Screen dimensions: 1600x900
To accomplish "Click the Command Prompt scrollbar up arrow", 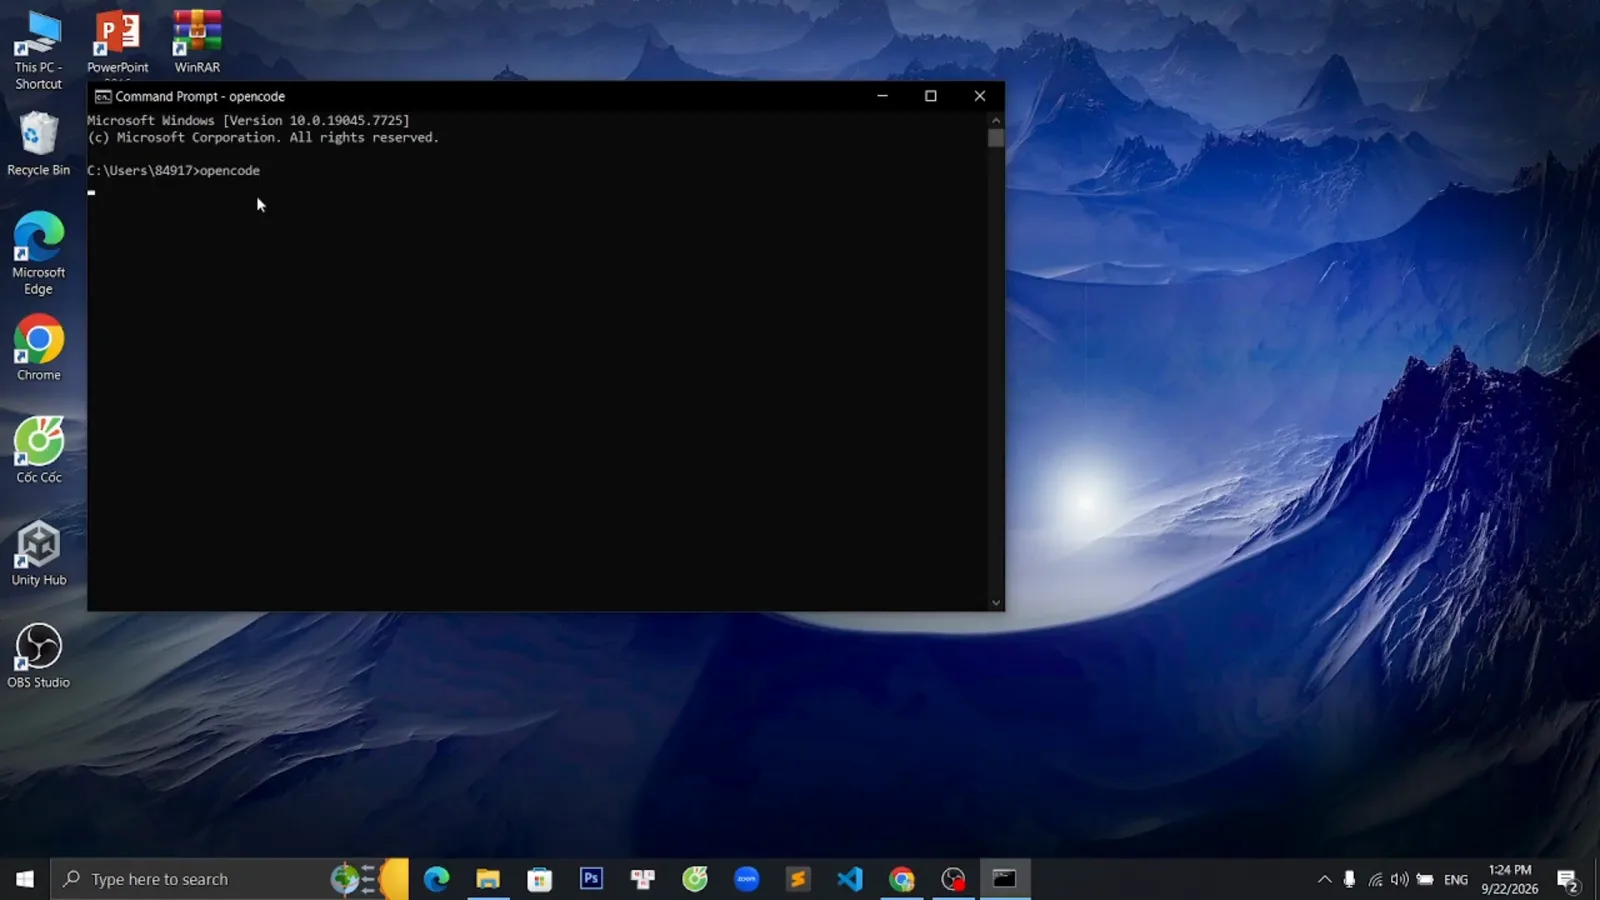I will click(x=996, y=120).
